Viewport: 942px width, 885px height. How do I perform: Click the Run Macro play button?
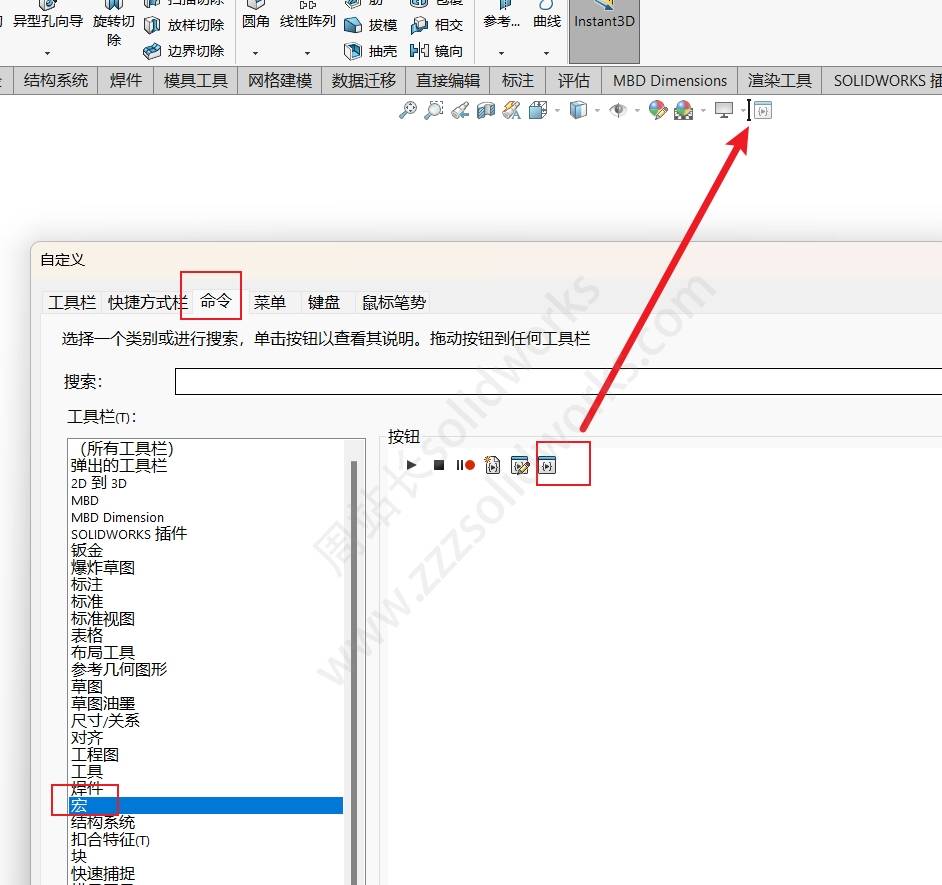point(411,465)
